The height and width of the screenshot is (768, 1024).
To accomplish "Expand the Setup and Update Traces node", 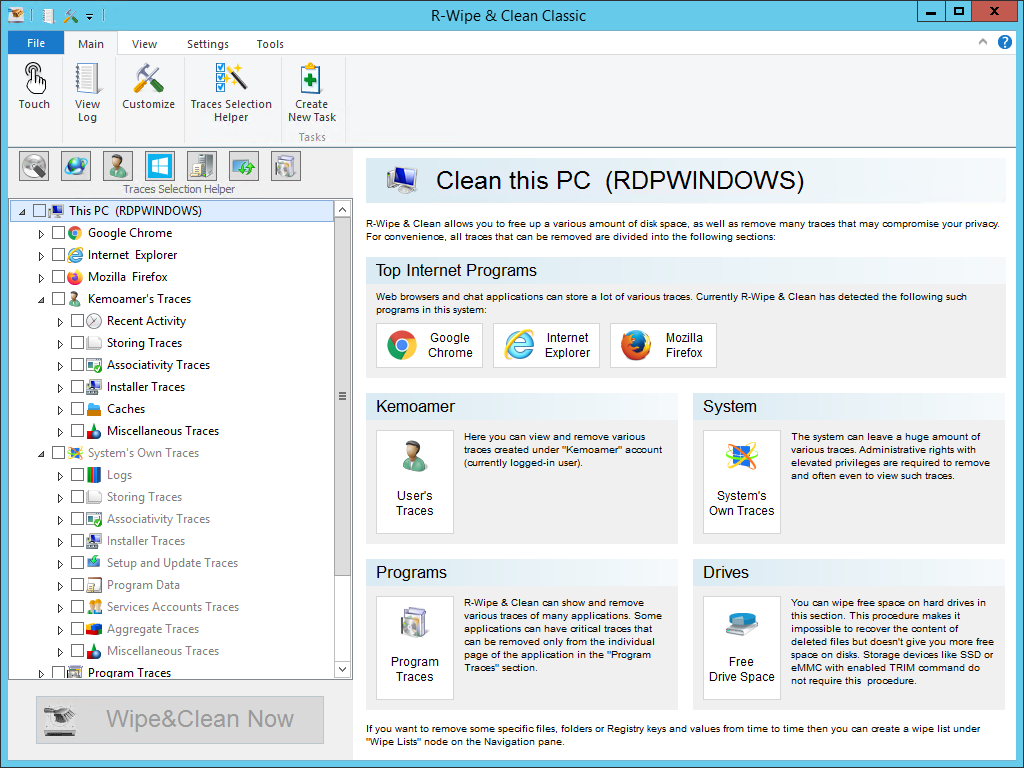I will coord(60,564).
